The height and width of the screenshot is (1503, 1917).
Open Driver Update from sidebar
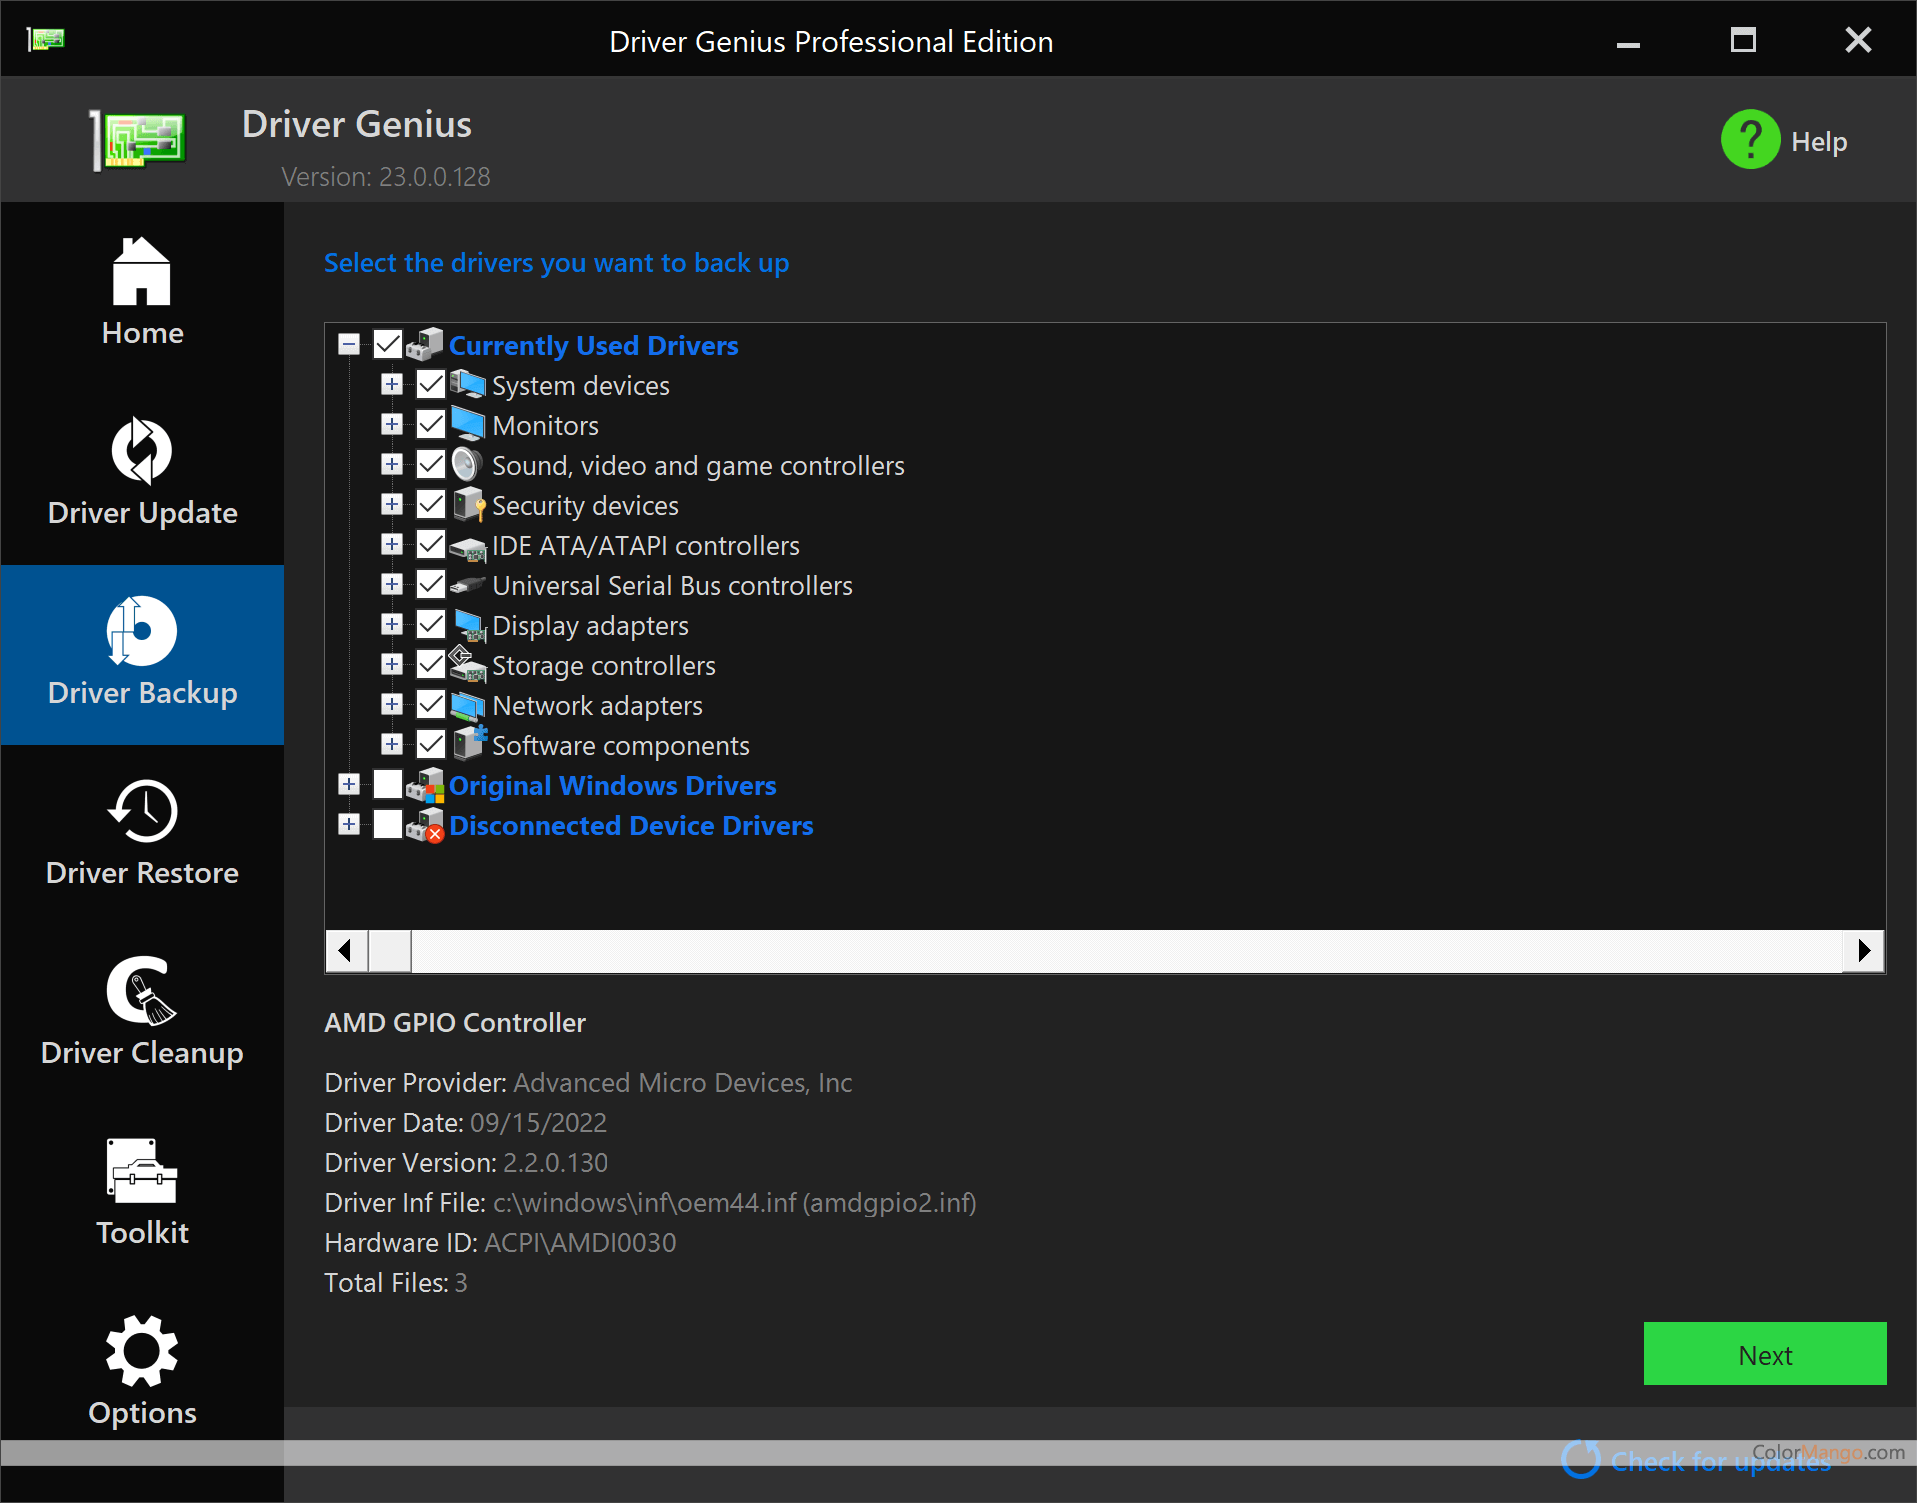[x=142, y=470]
